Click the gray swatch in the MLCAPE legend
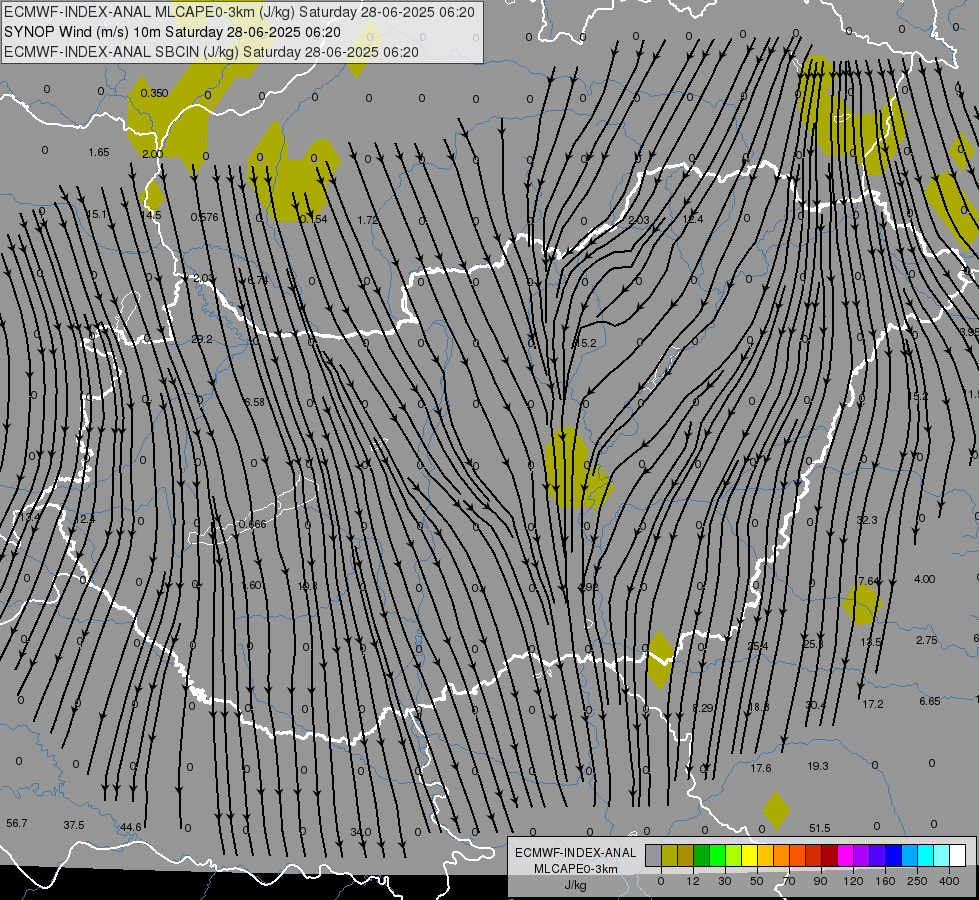The width and height of the screenshot is (979, 900). point(653,856)
